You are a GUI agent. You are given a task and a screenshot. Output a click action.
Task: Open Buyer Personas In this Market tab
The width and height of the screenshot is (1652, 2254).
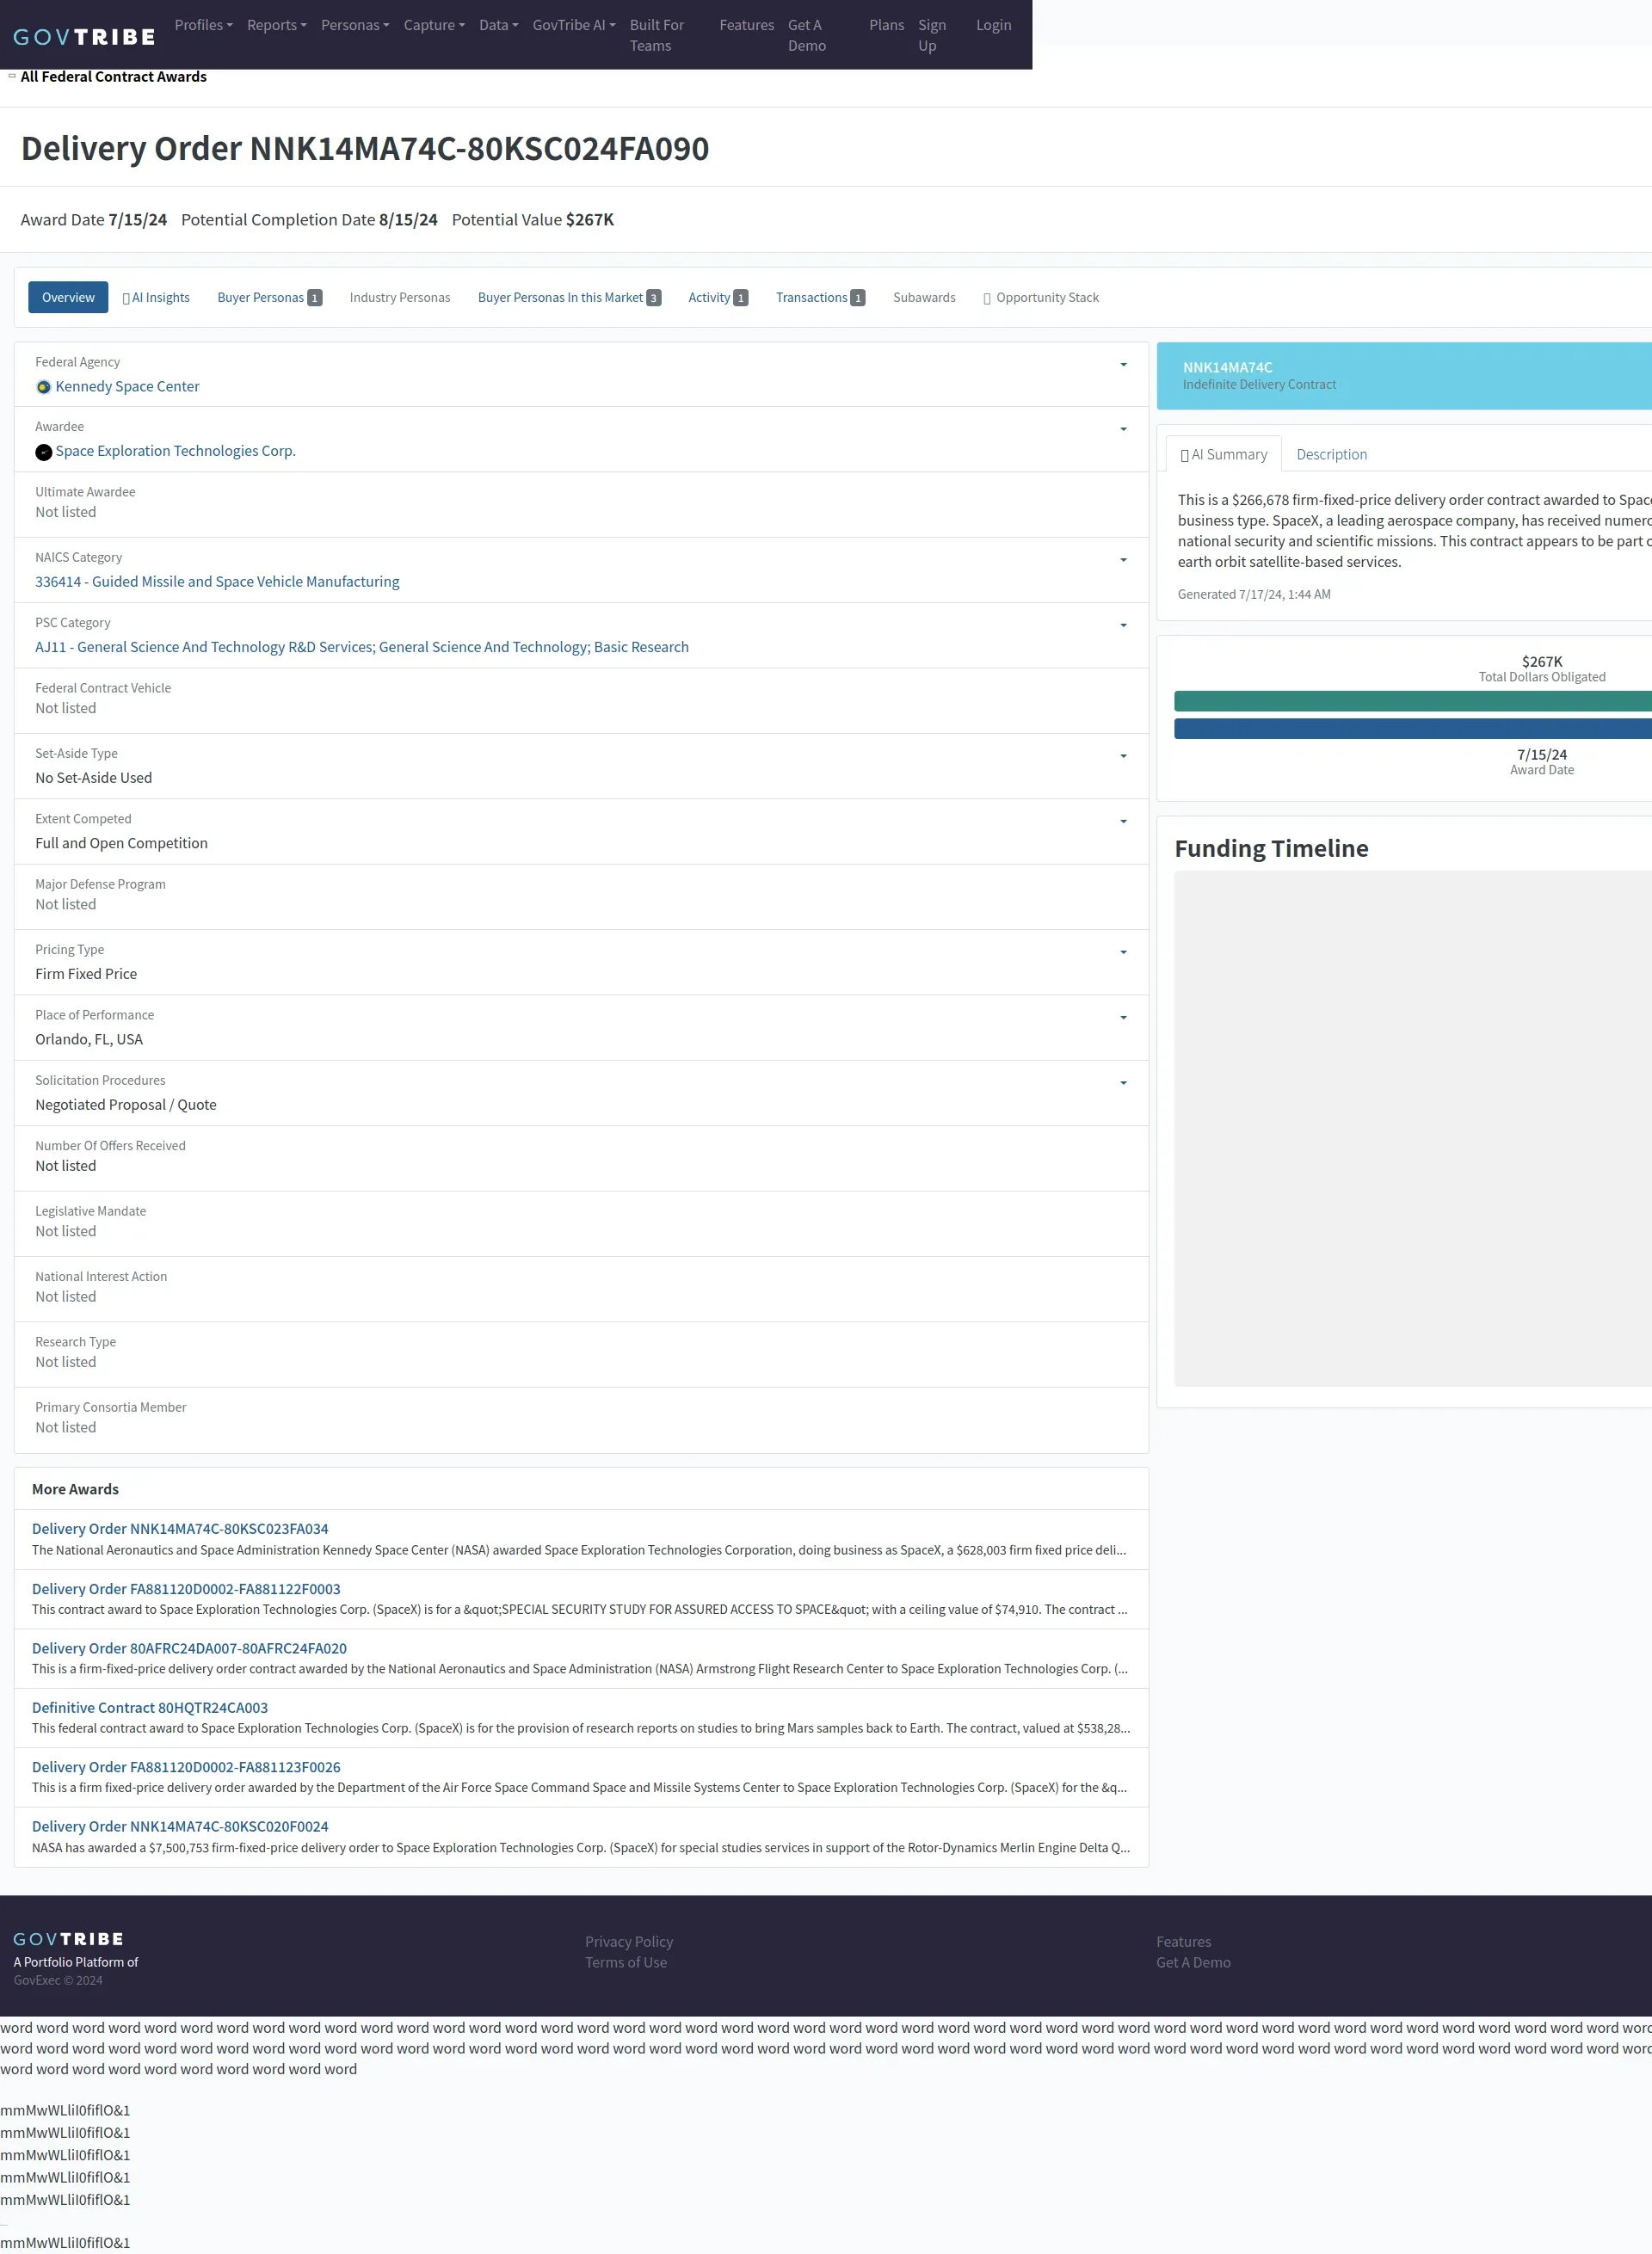click(569, 298)
